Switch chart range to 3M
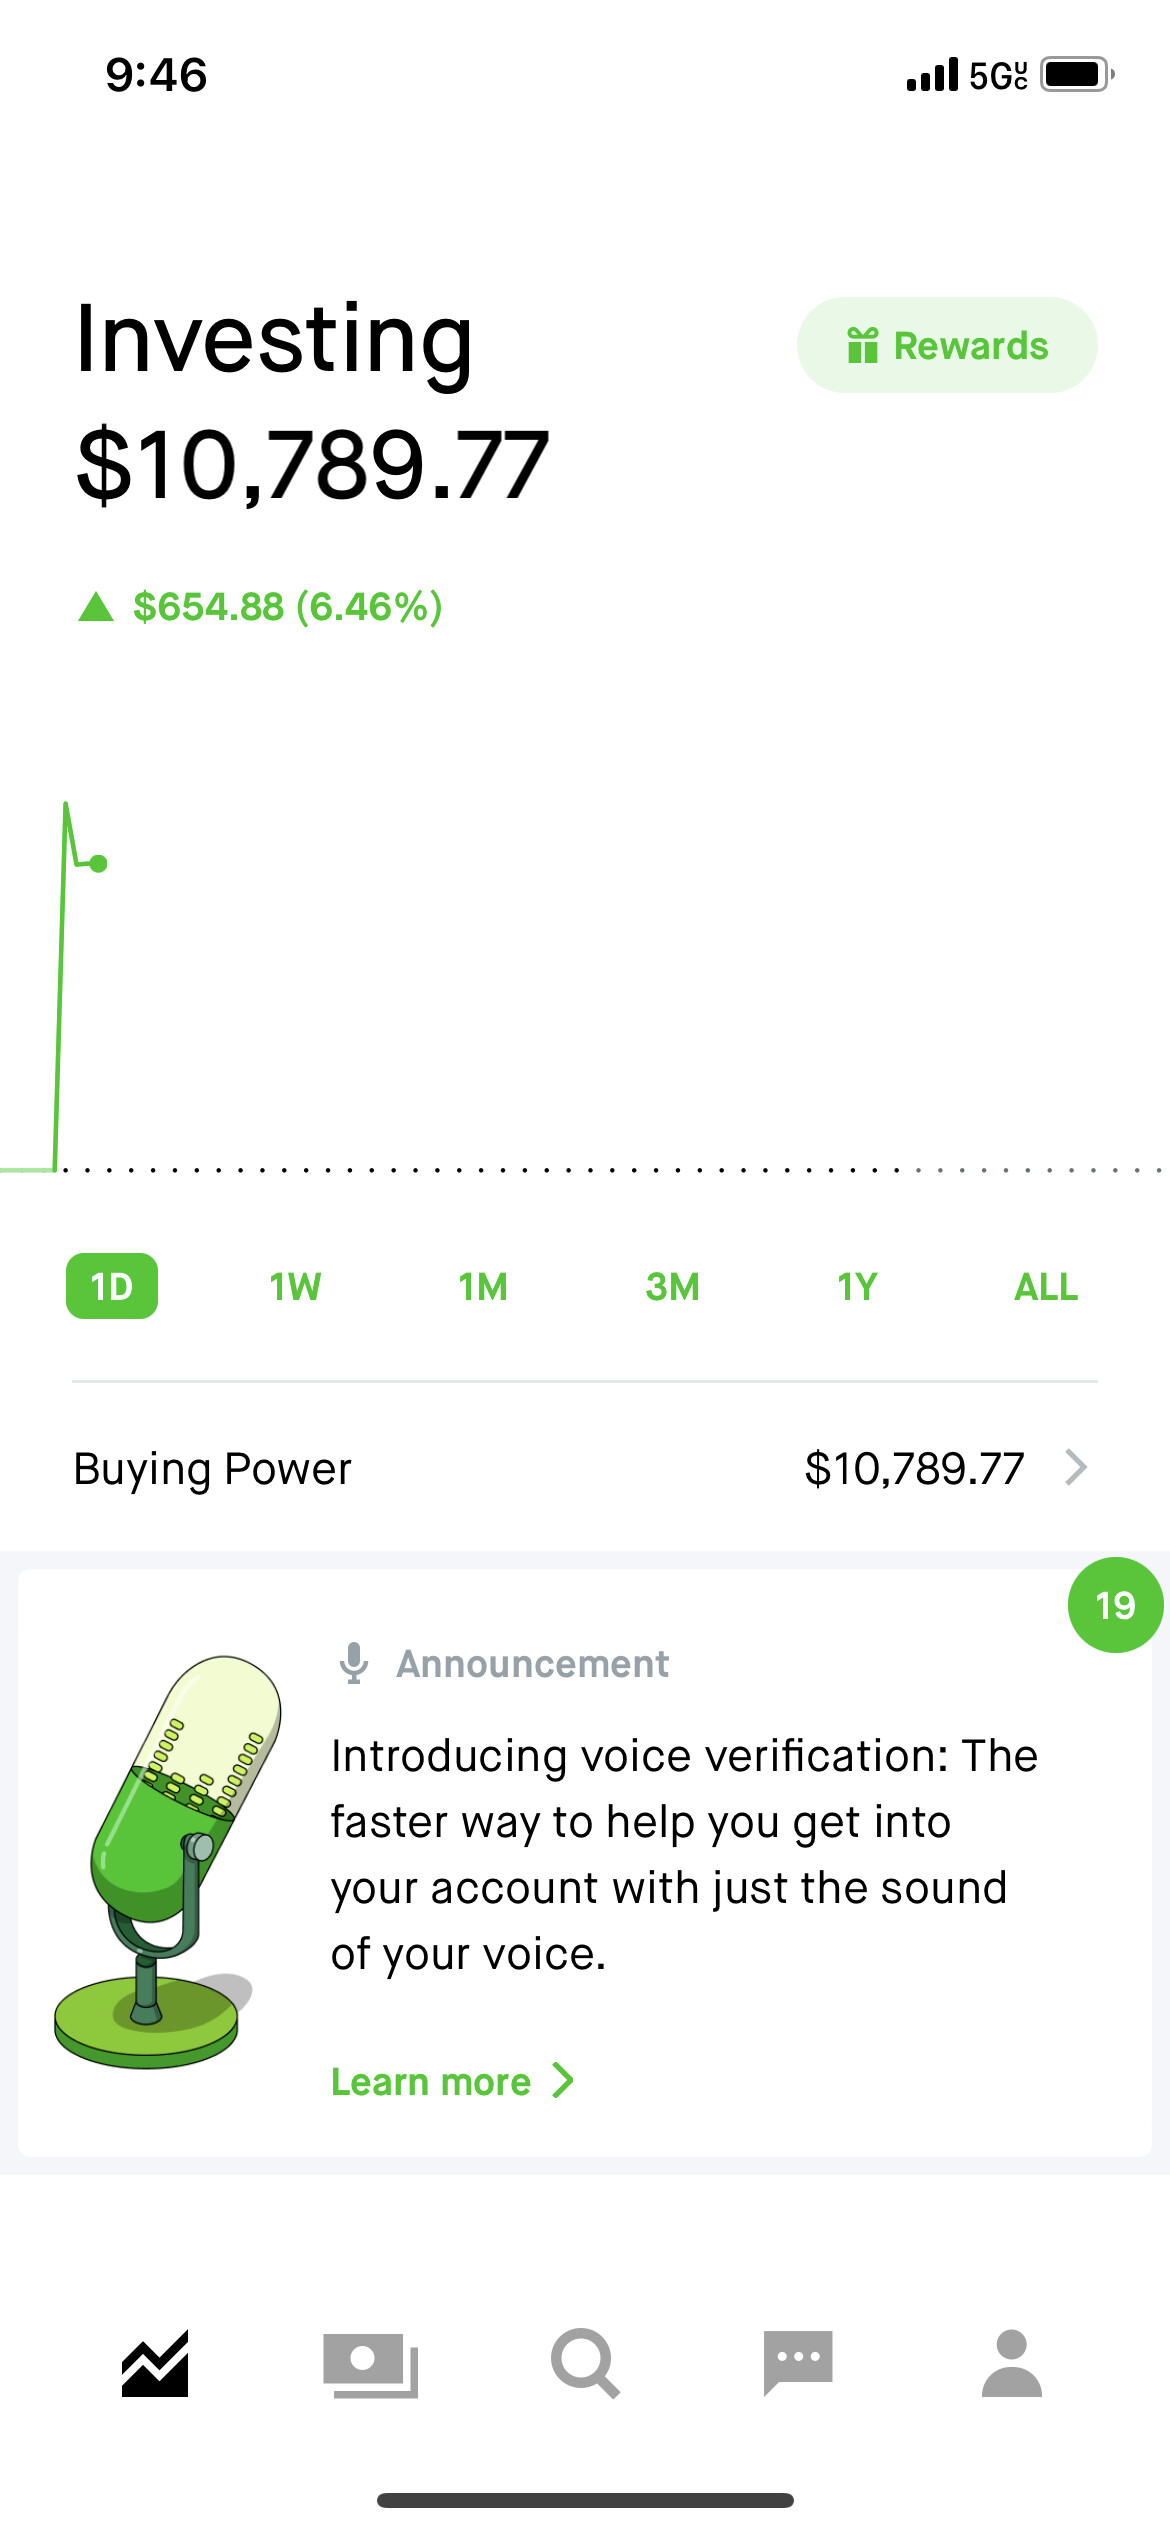 672,1287
